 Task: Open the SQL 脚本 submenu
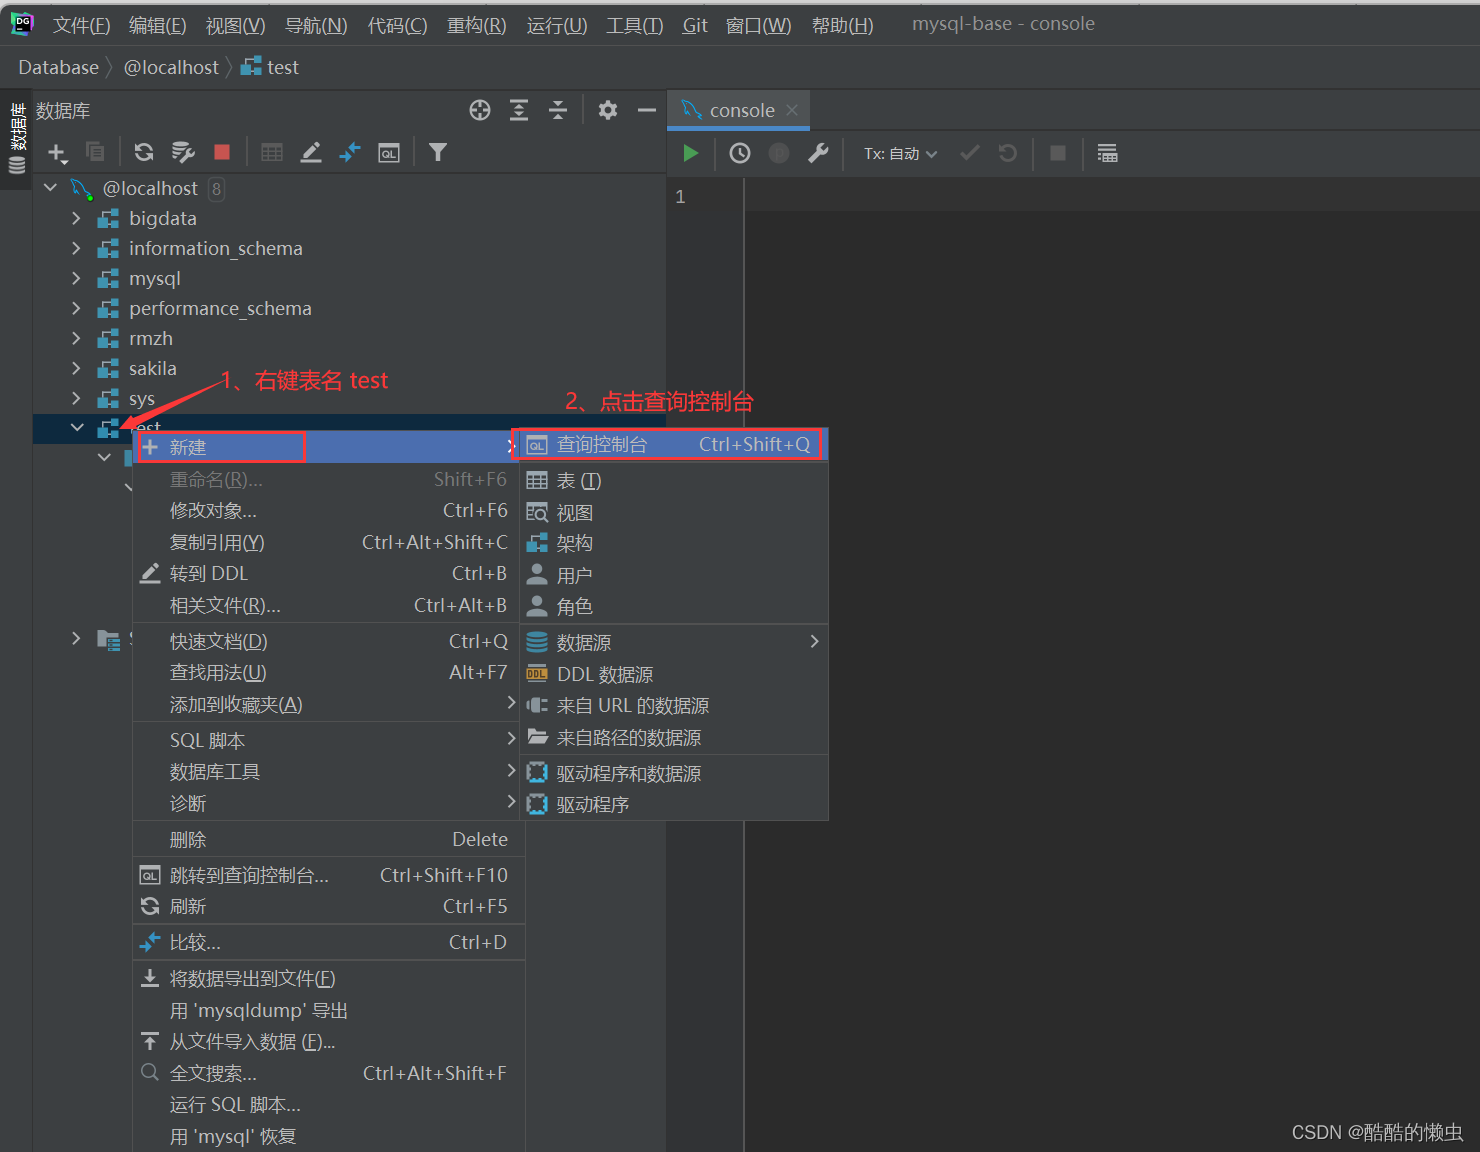327,741
